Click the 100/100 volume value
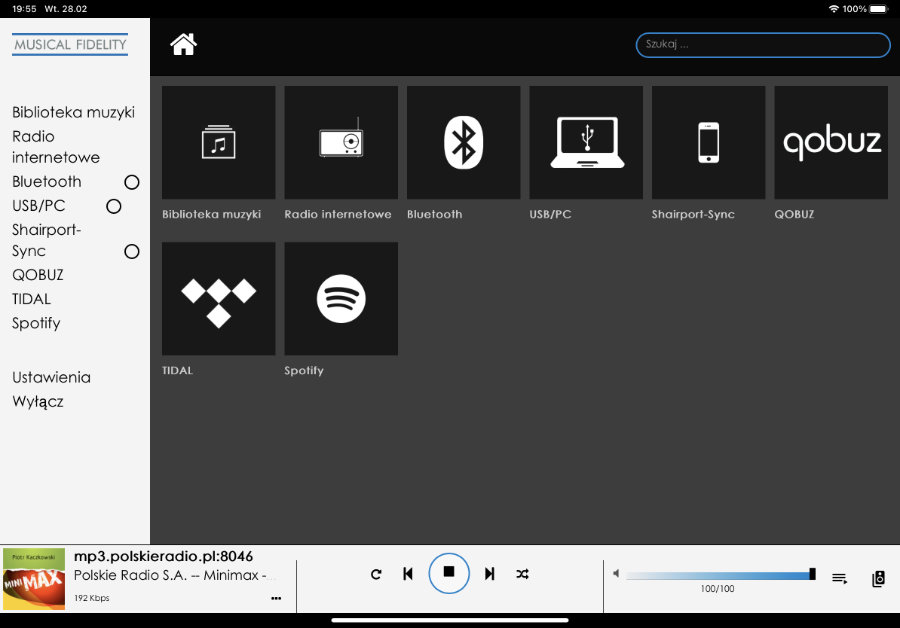This screenshot has height=628, width=900. click(x=717, y=589)
